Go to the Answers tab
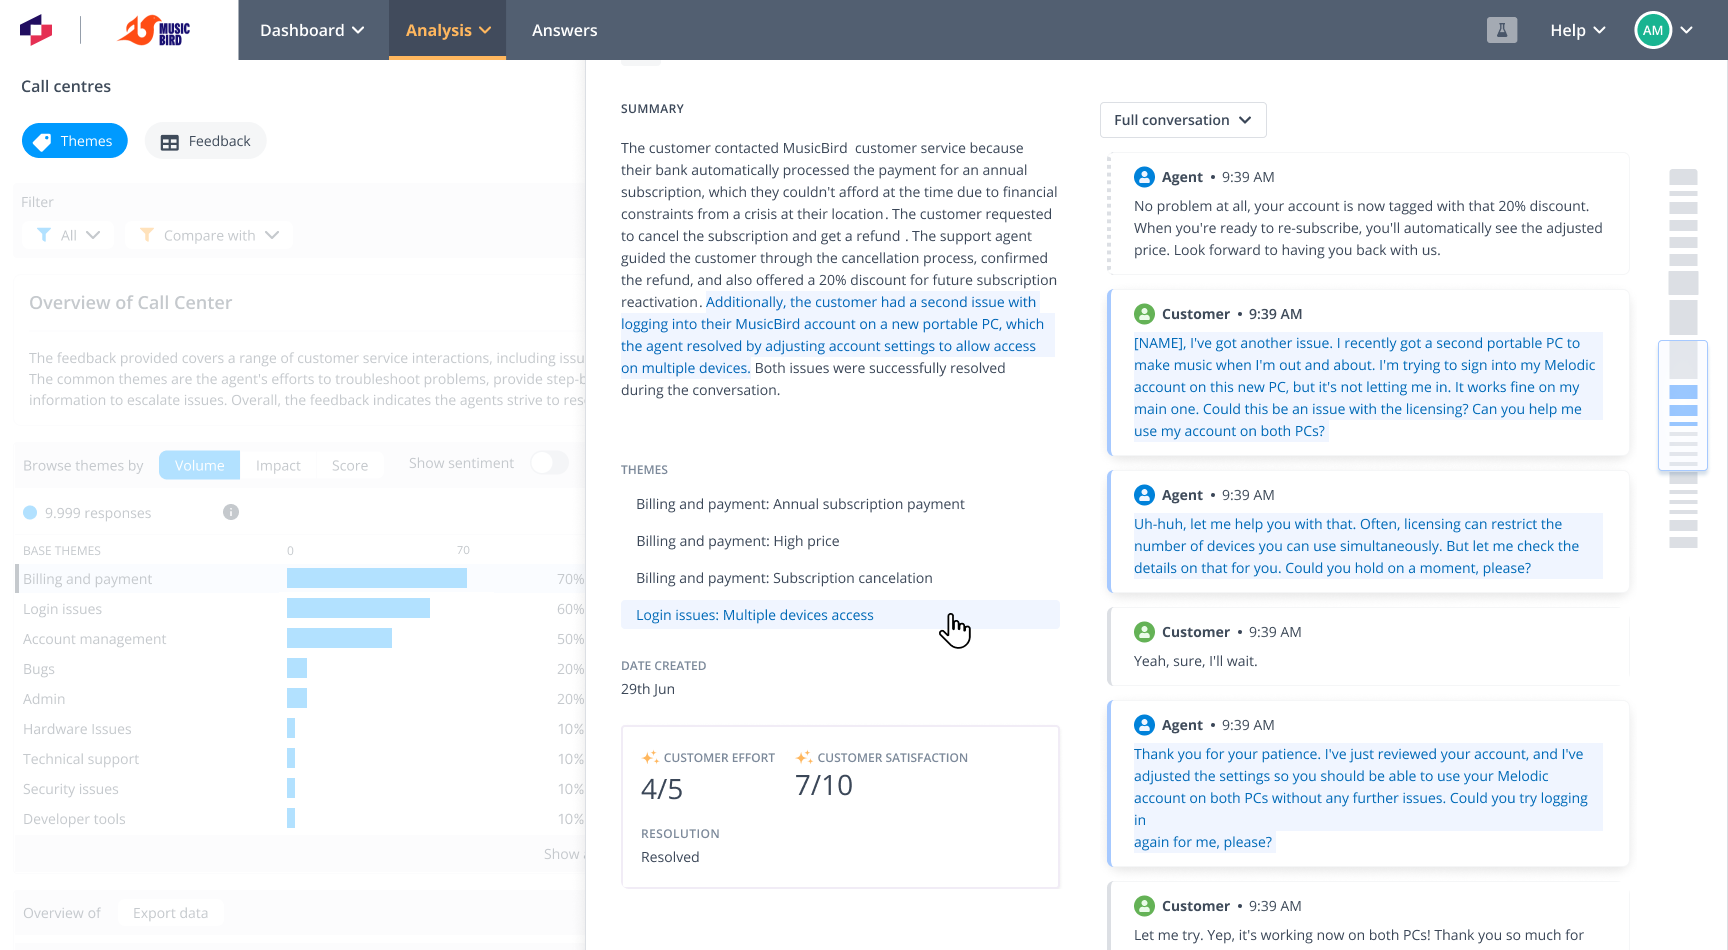 565,30
